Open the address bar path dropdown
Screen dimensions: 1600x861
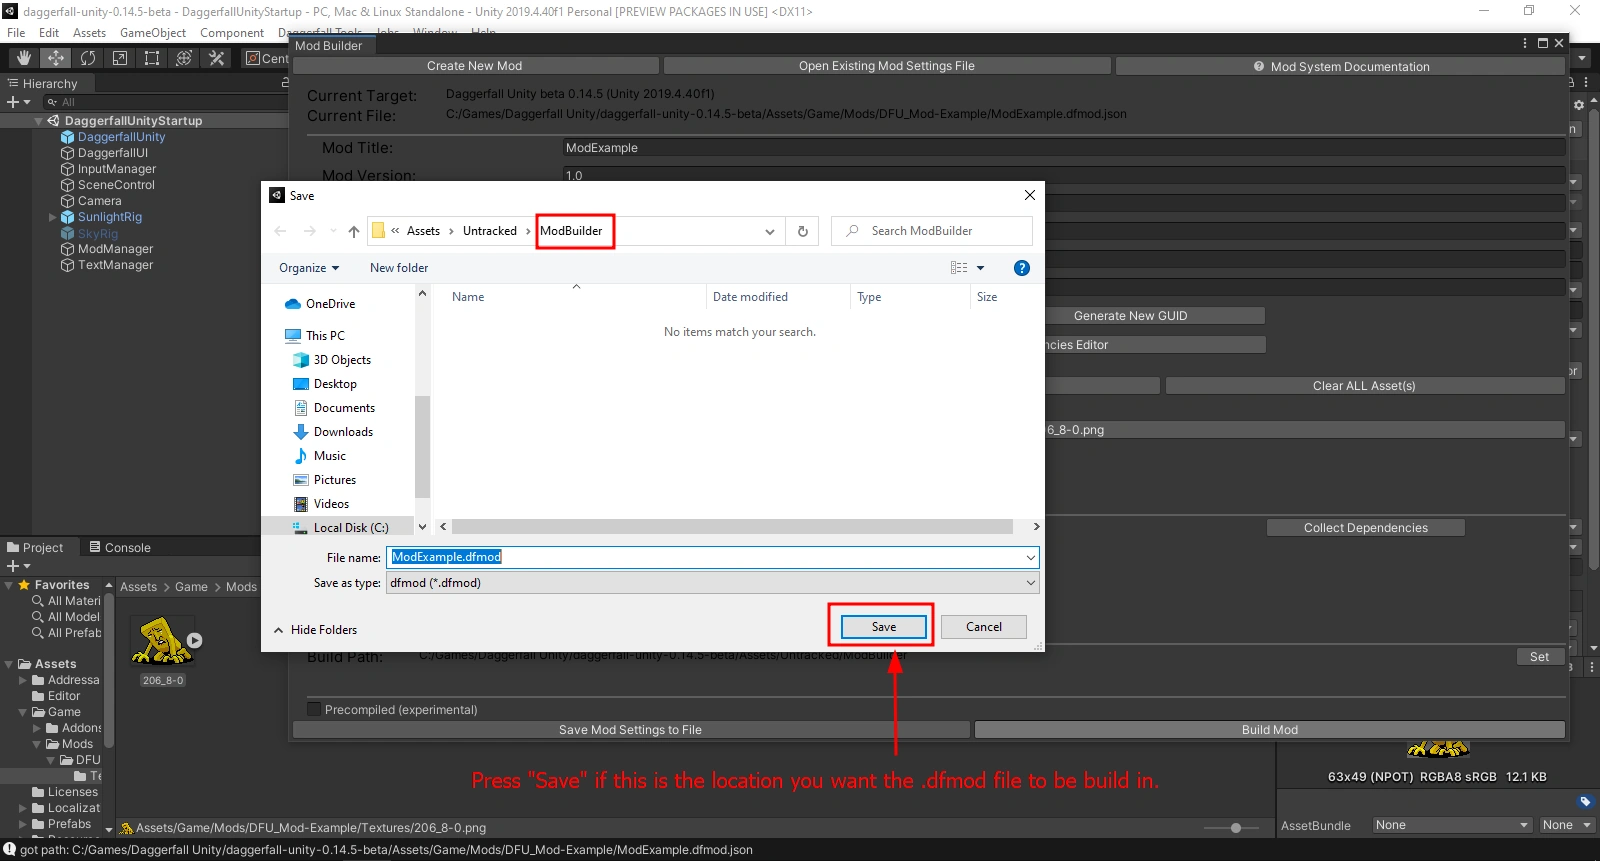[770, 231]
